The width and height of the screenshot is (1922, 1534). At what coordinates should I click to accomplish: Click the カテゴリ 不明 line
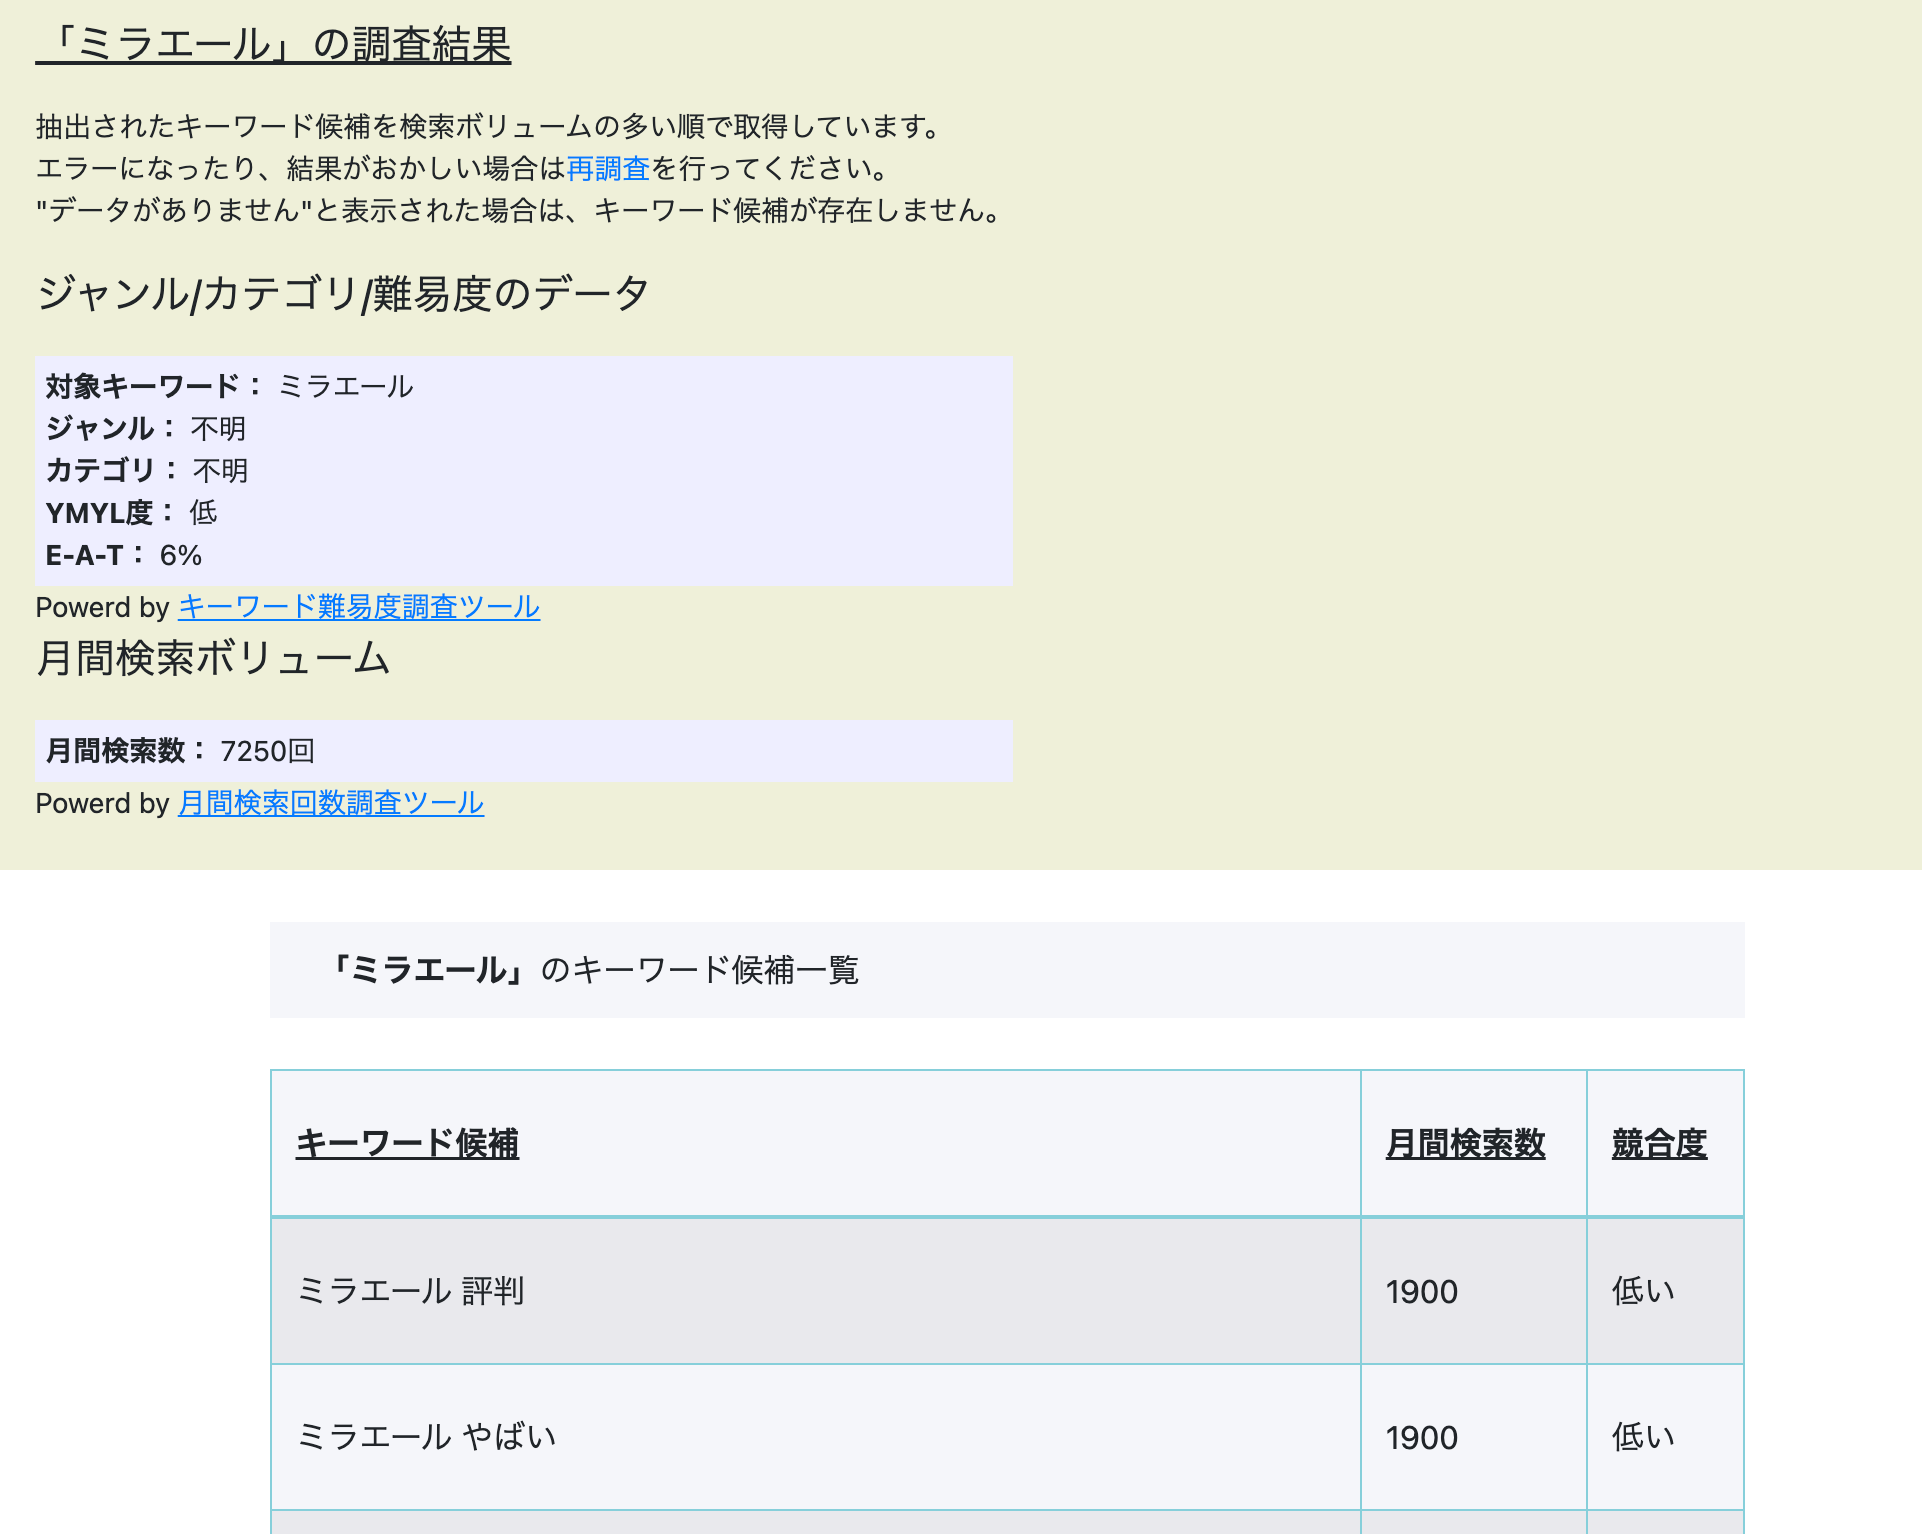[x=147, y=470]
